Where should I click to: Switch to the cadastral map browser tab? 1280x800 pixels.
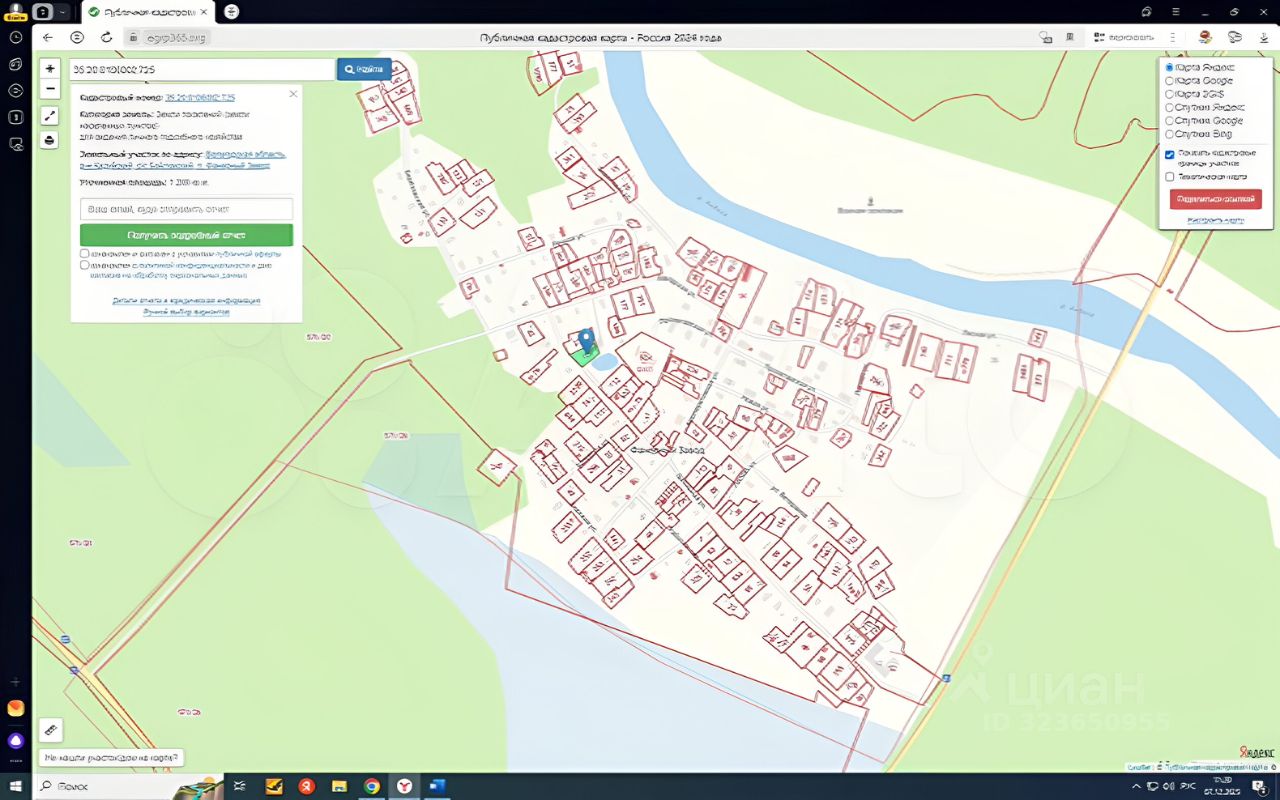click(x=146, y=12)
